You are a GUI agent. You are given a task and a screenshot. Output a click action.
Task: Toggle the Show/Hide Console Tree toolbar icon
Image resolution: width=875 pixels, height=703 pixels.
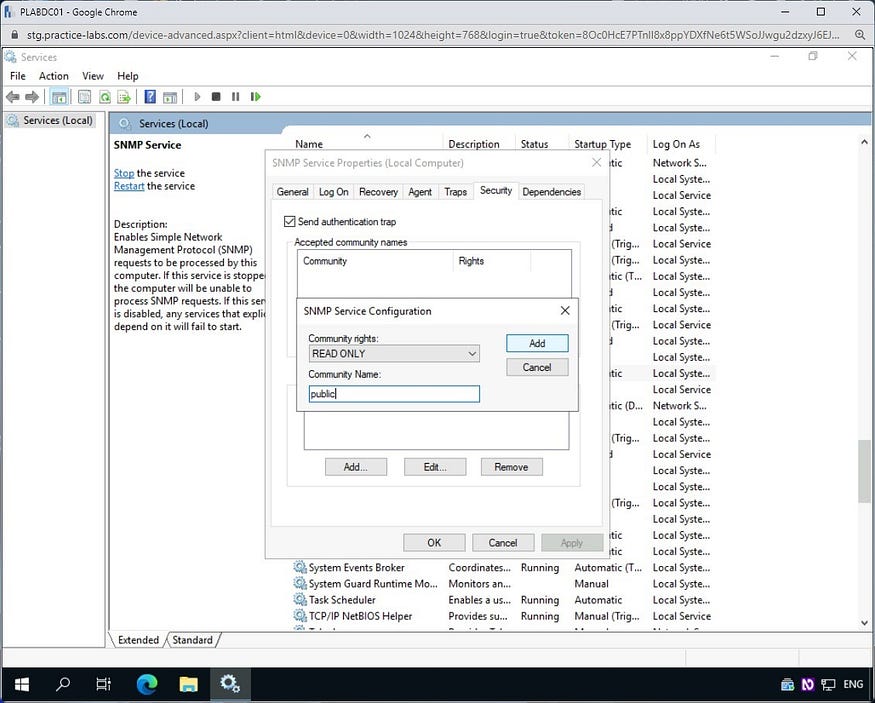tap(59, 97)
